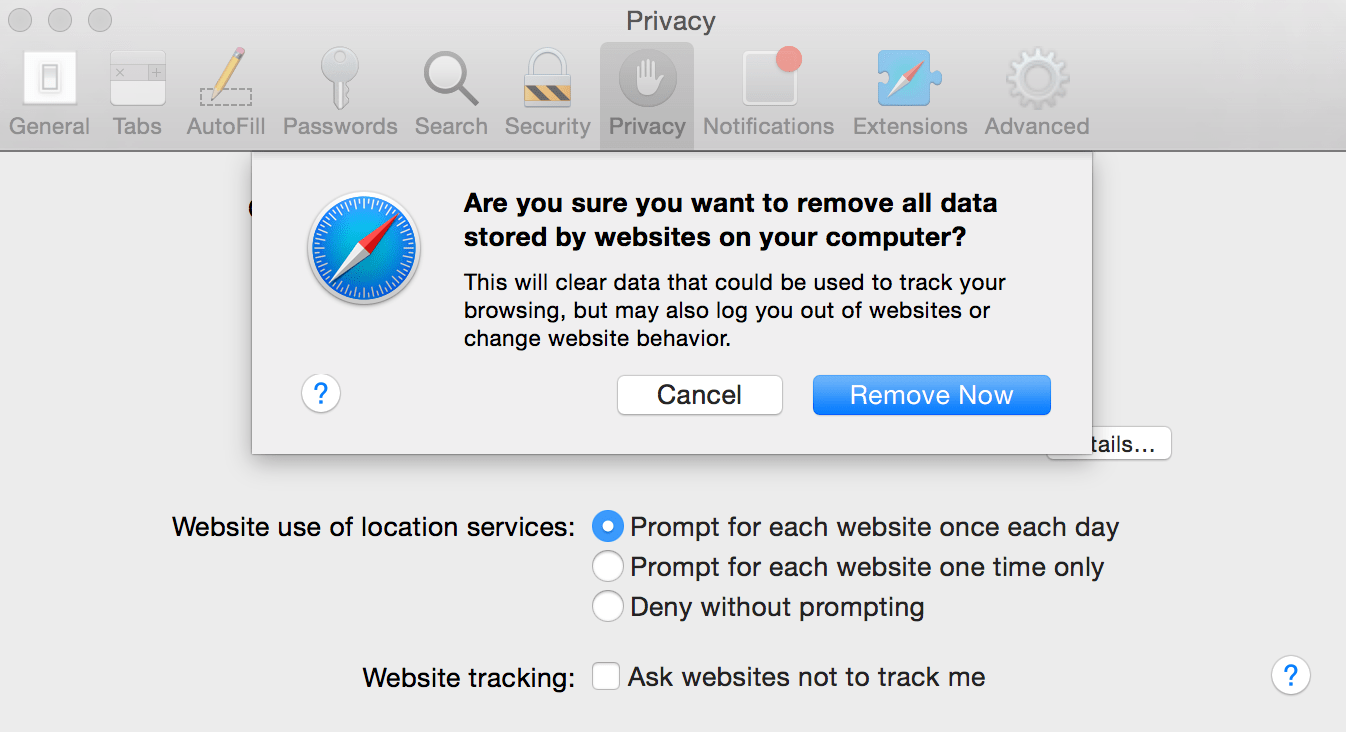1346x732 pixels.
Task: Click the Safari compass icon in the dialog
Action: [363, 249]
